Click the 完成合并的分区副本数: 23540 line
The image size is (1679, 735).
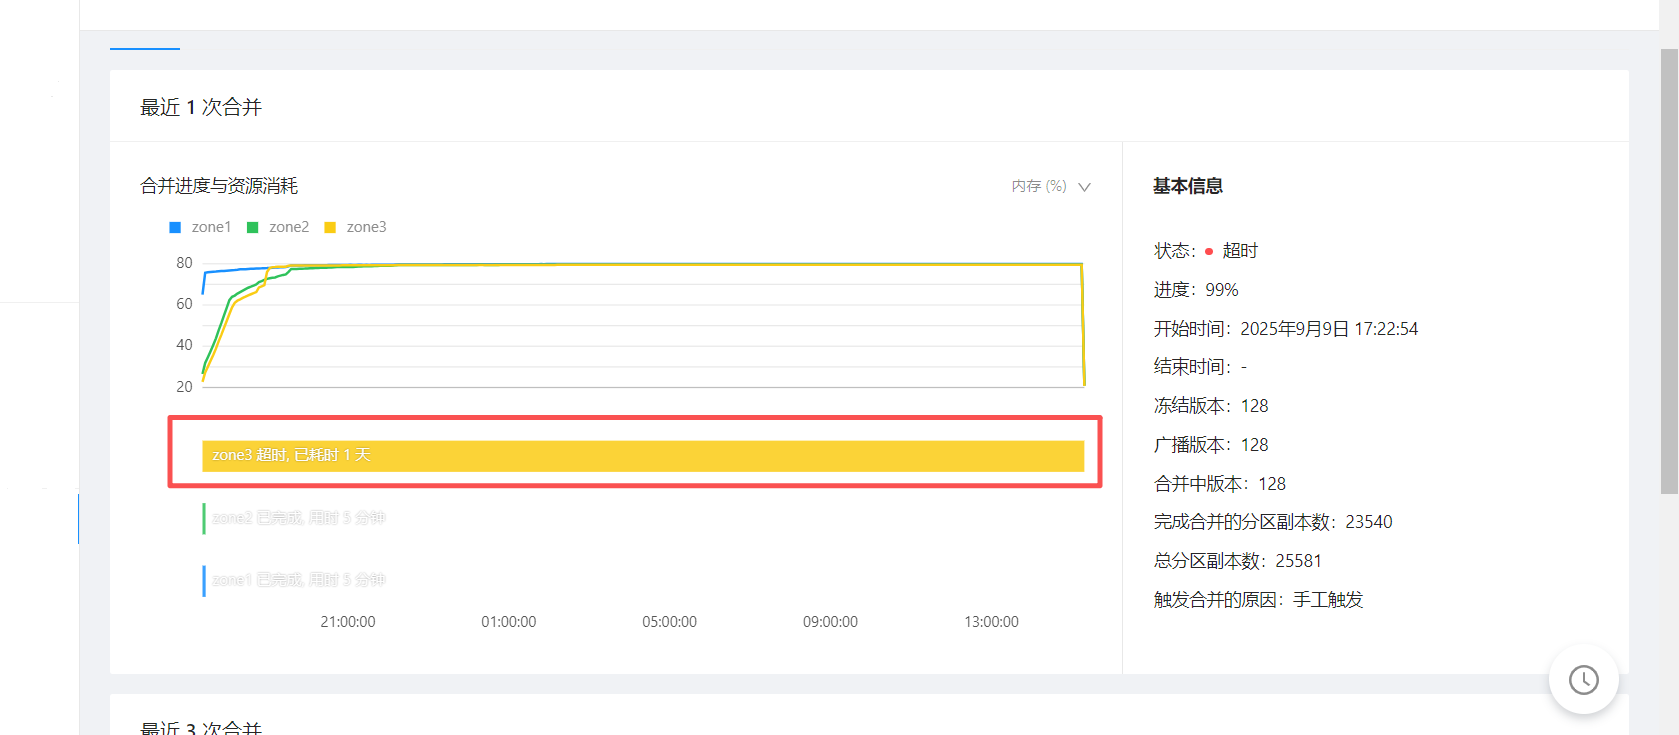[x=1273, y=522]
